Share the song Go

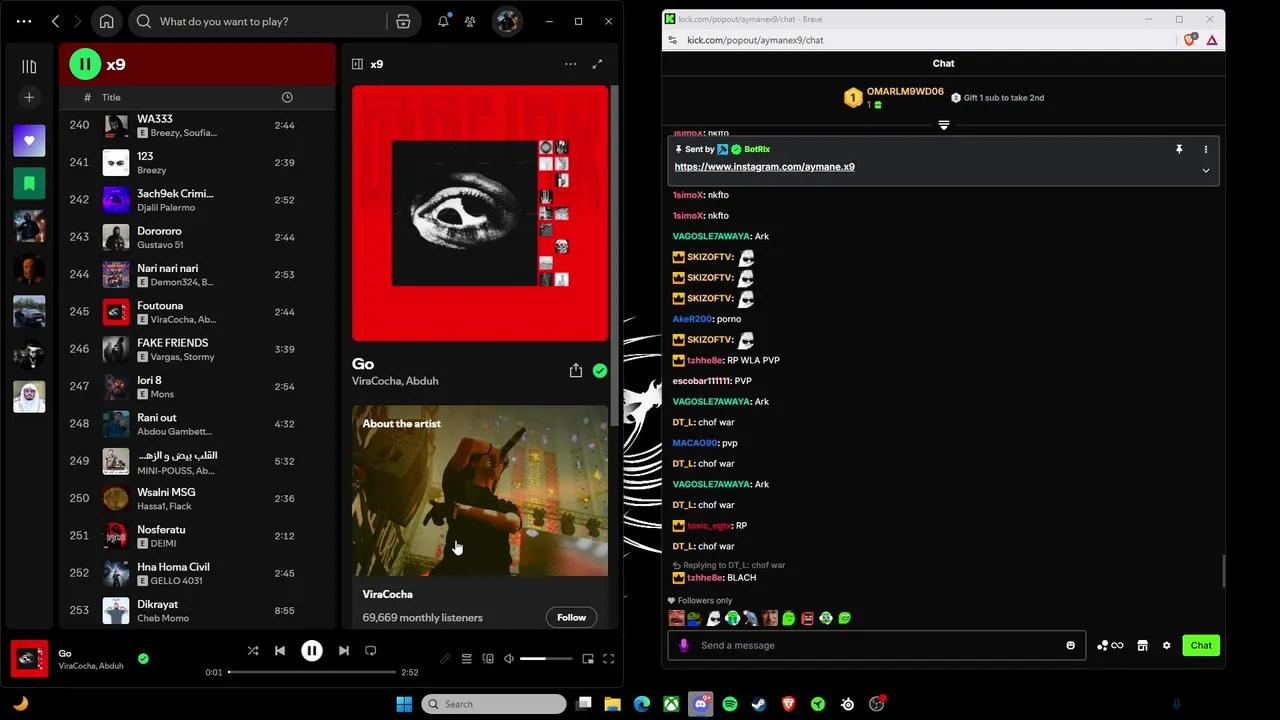[576, 370]
